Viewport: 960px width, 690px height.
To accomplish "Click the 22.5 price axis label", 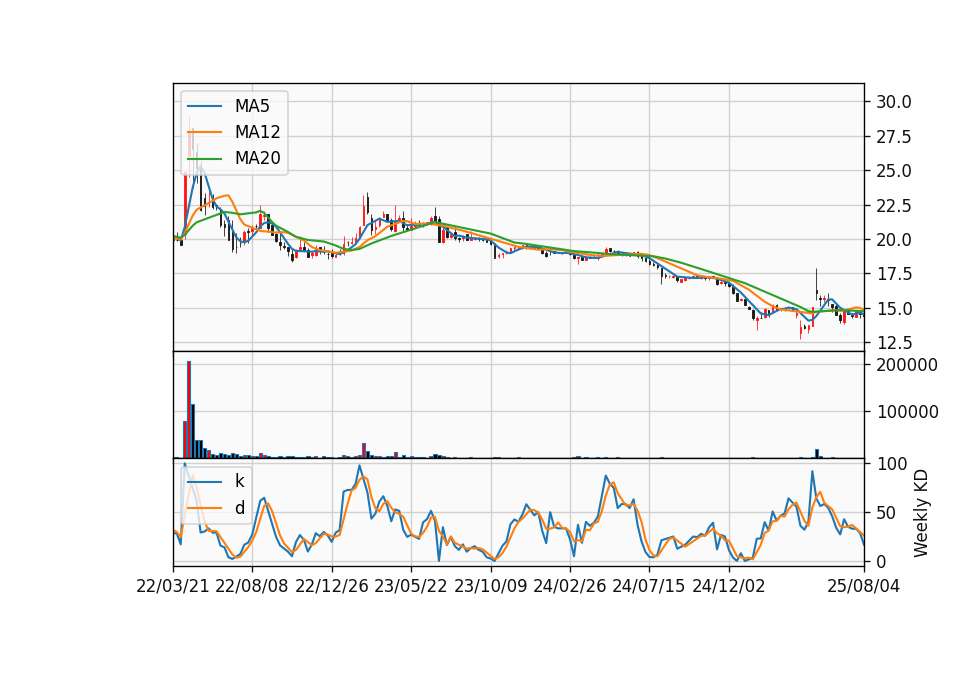I will click(893, 206).
